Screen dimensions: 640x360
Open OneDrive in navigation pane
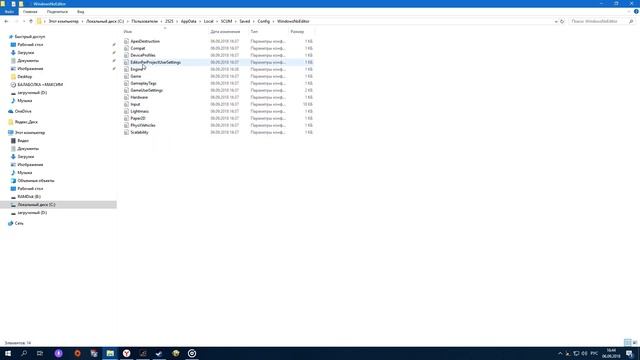click(x=23, y=111)
